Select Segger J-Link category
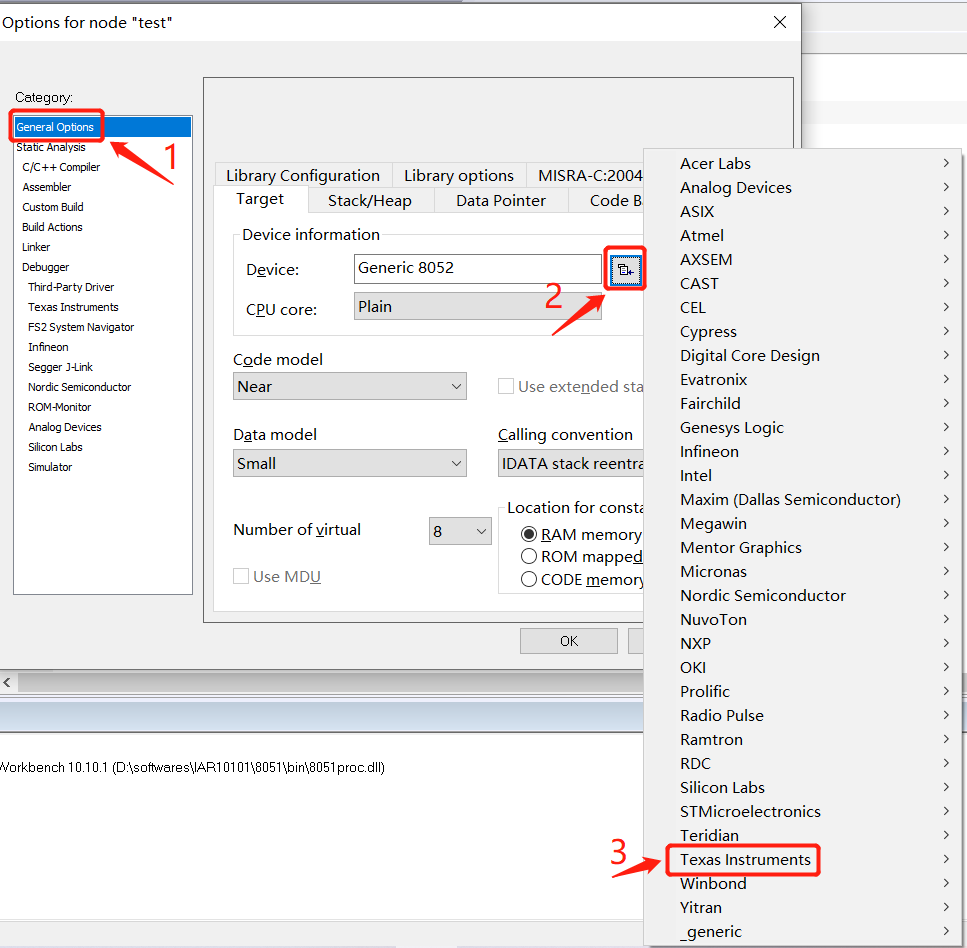The height and width of the screenshot is (948, 967). coord(60,367)
